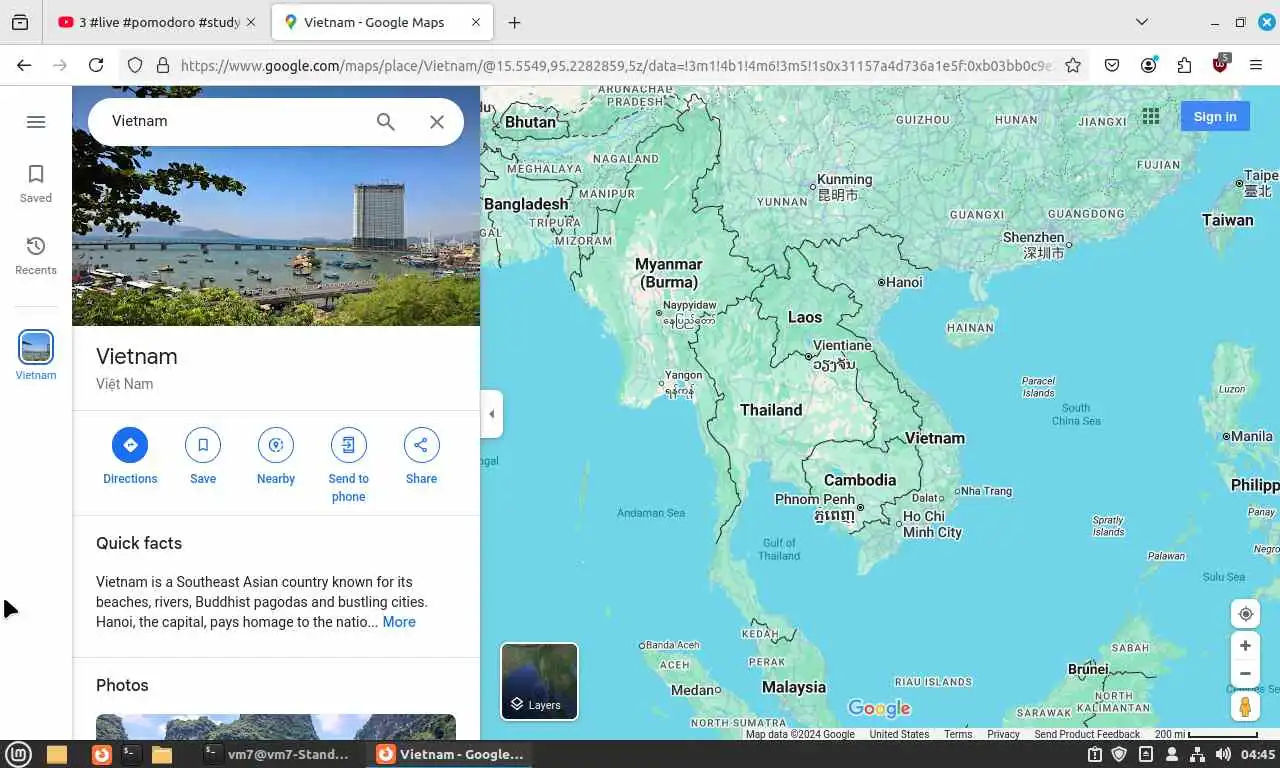Click the Manila label on map
Viewport: 1280px width, 768px height.
point(1250,436)
